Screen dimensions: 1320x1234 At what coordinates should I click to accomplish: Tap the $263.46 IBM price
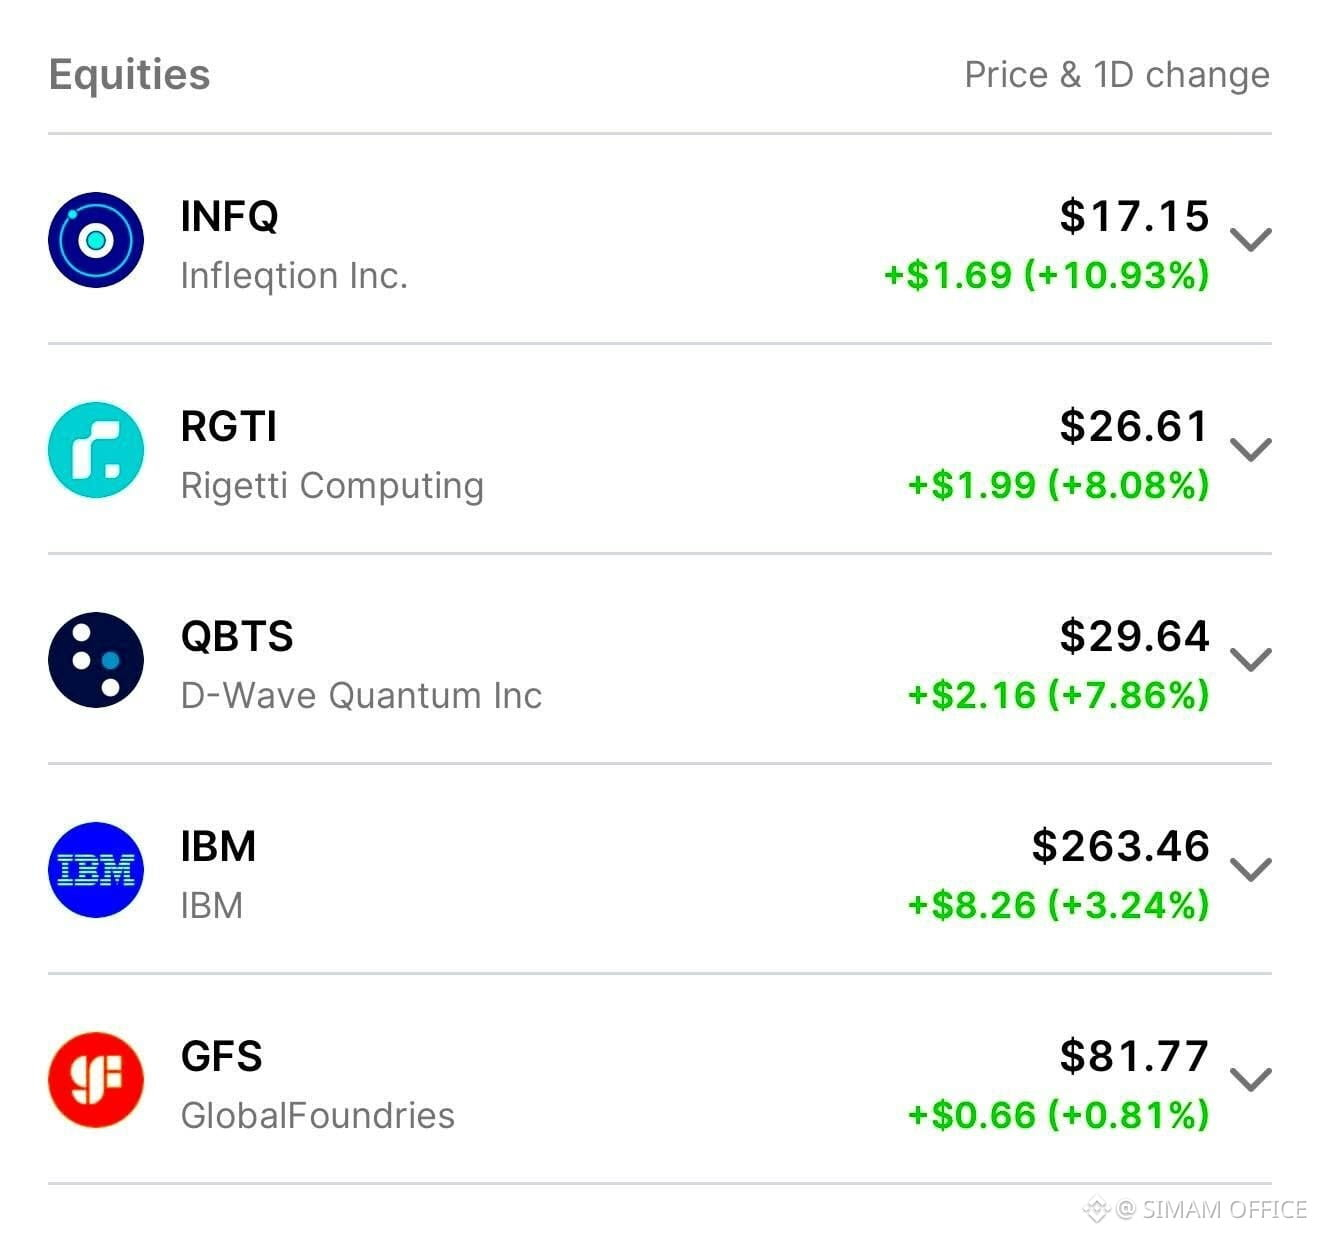click(x=1120, y=846)
